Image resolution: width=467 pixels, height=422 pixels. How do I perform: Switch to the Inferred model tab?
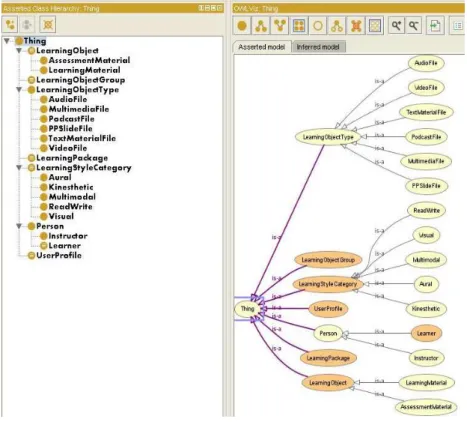[x=318, y=47]
